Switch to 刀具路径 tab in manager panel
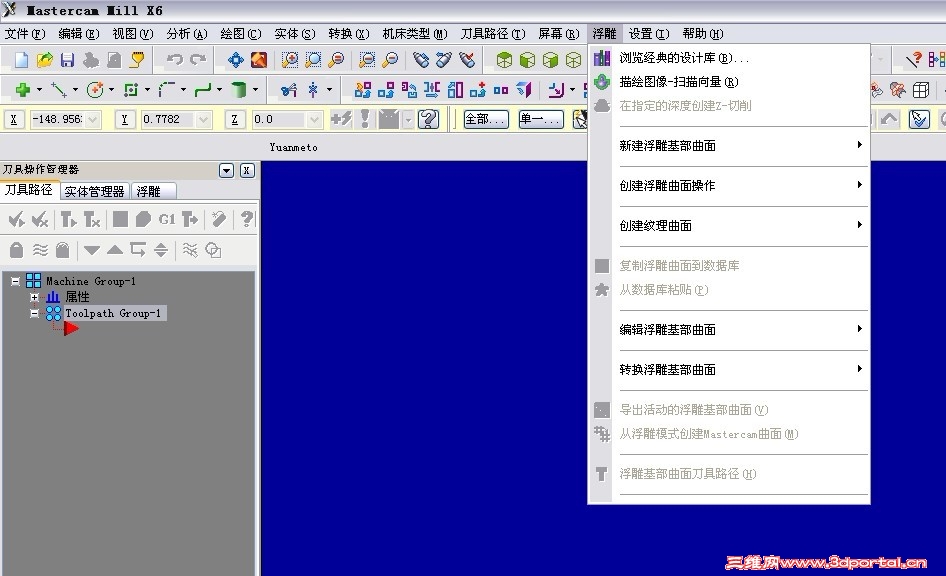This screenshot has height=576, width=946. [x=29, y=190]
